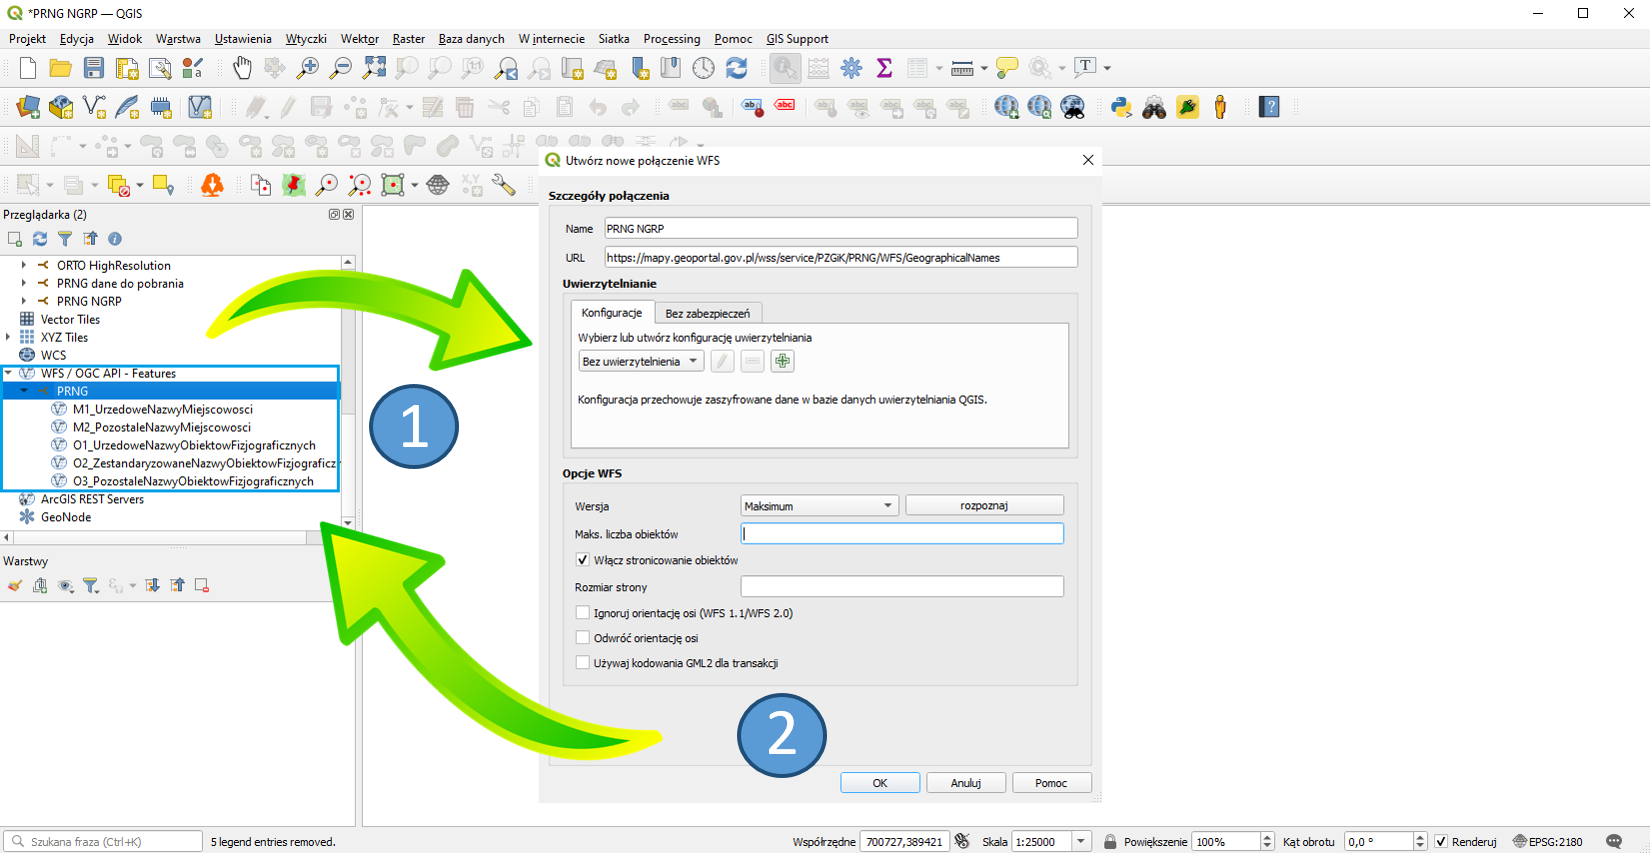Screen dimensions: 1650x859
Task: Expand the PRNG NGRP connection
Action: (x=24, y=301)
